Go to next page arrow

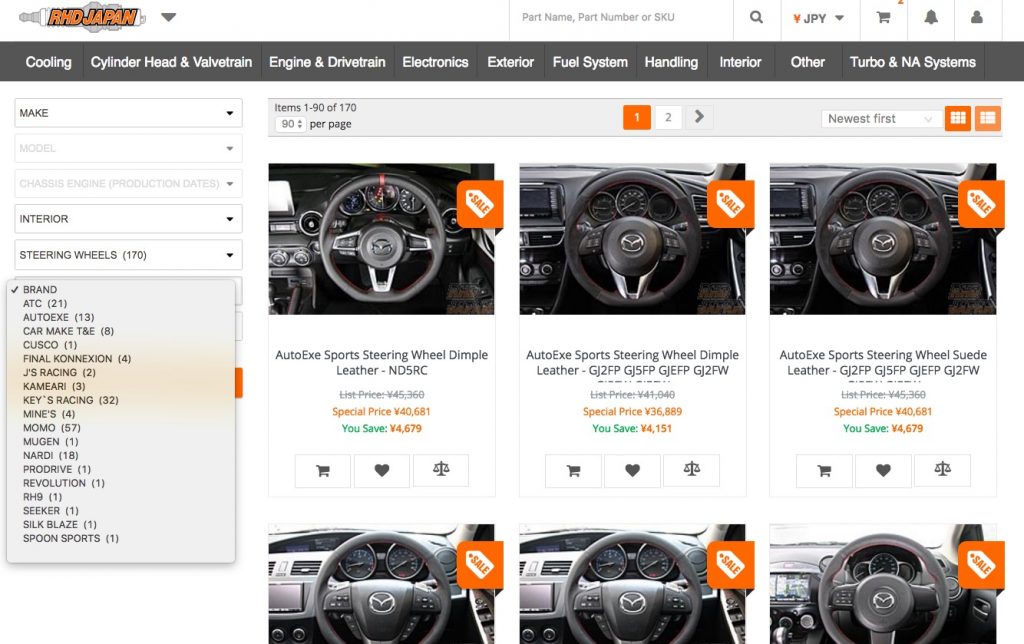pyautogui.click(x=699, y=117)
